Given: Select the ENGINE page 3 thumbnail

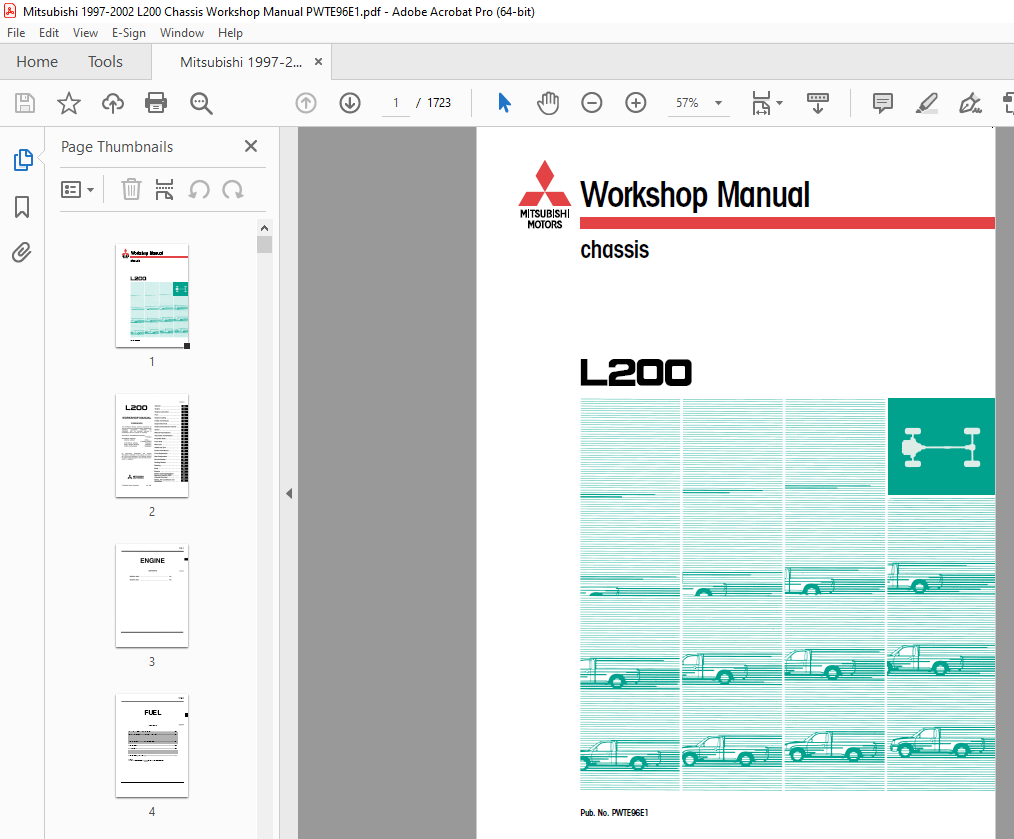Looking at the screenshot, I should [x=152, y=596].
